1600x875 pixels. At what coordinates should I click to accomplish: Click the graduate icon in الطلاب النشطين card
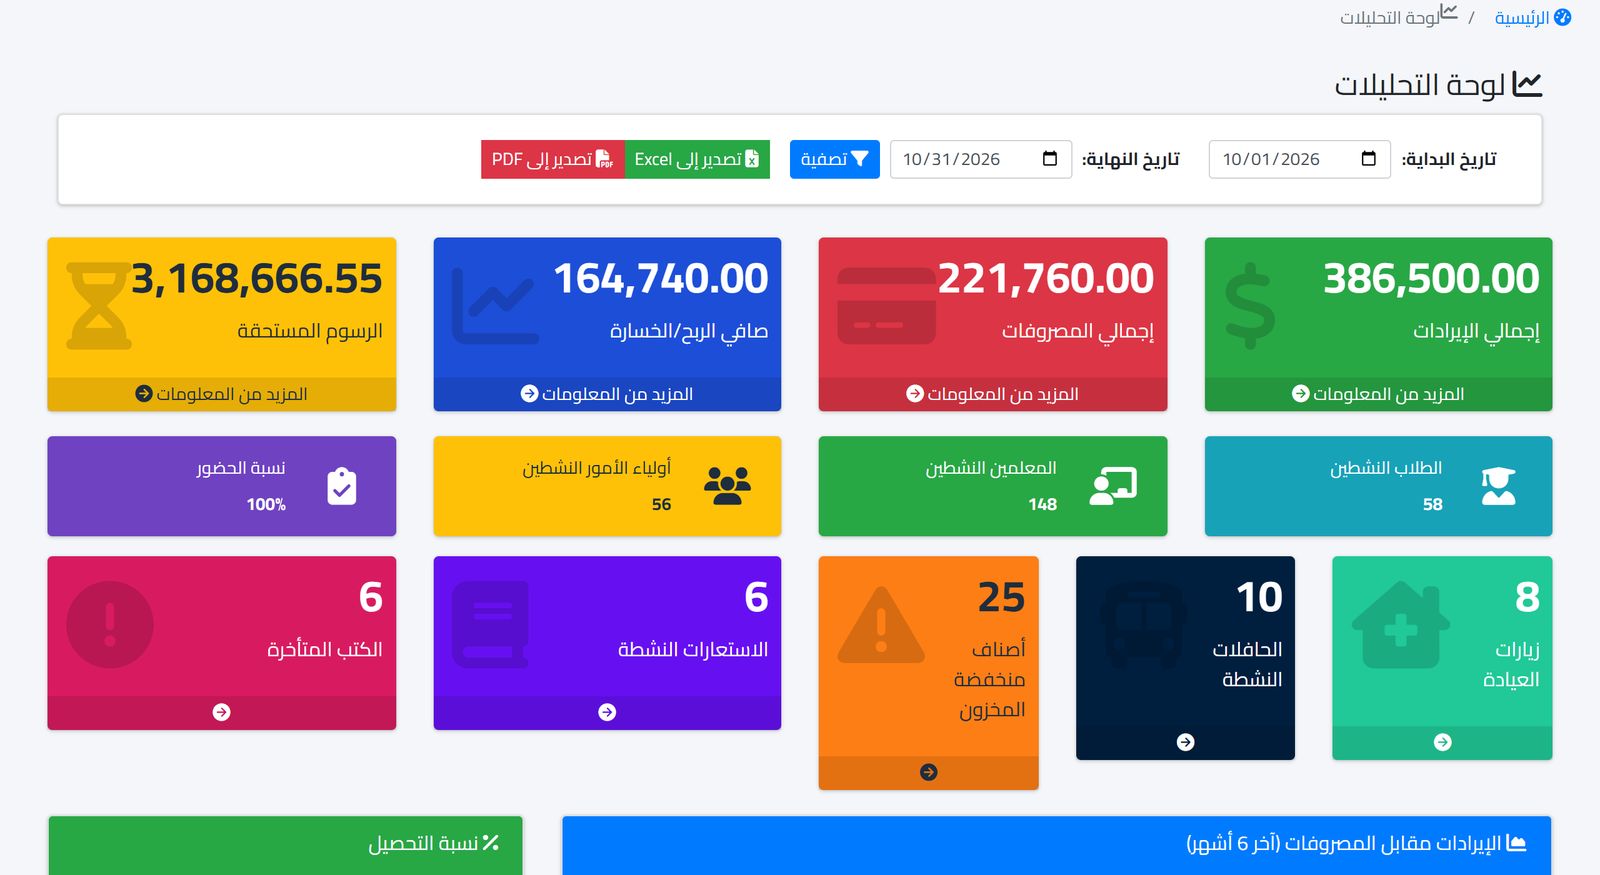[x=1498, y=486]
